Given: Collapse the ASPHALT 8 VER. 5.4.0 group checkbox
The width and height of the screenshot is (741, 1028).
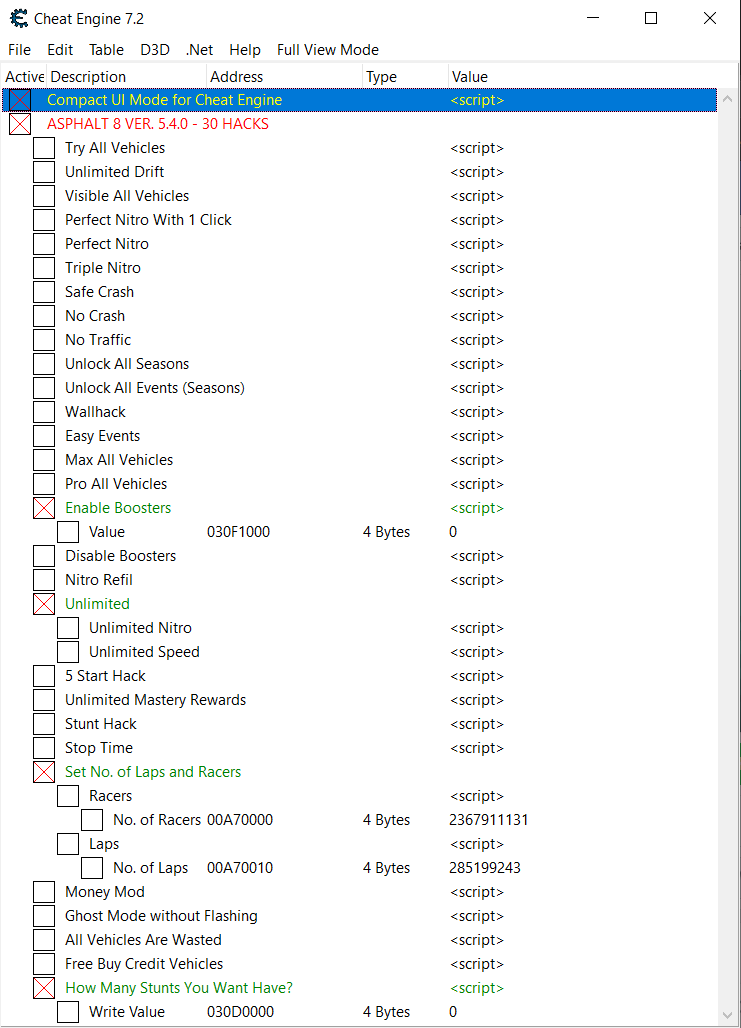Looking at the screenshot, I should click(x=20, y=124).
